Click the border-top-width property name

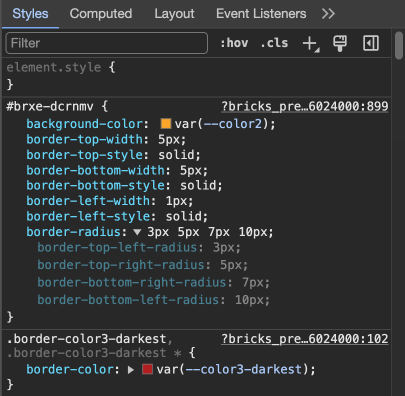point(85,139)
